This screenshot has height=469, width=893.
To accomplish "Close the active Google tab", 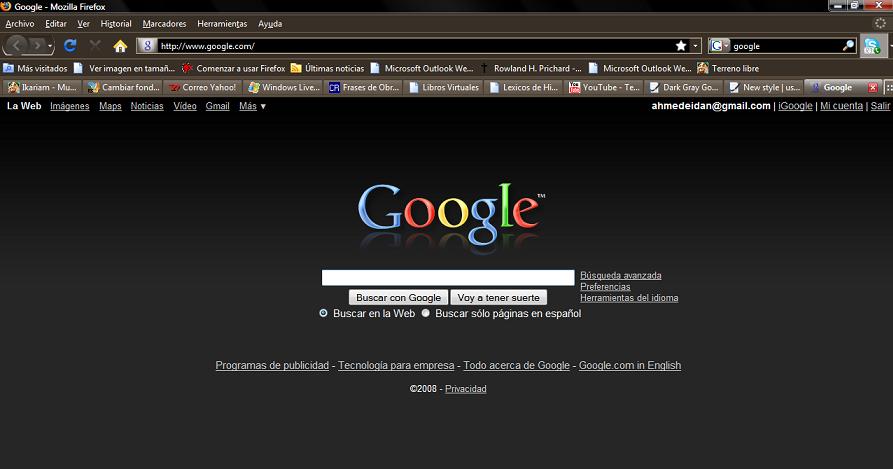I will point(872,88).
